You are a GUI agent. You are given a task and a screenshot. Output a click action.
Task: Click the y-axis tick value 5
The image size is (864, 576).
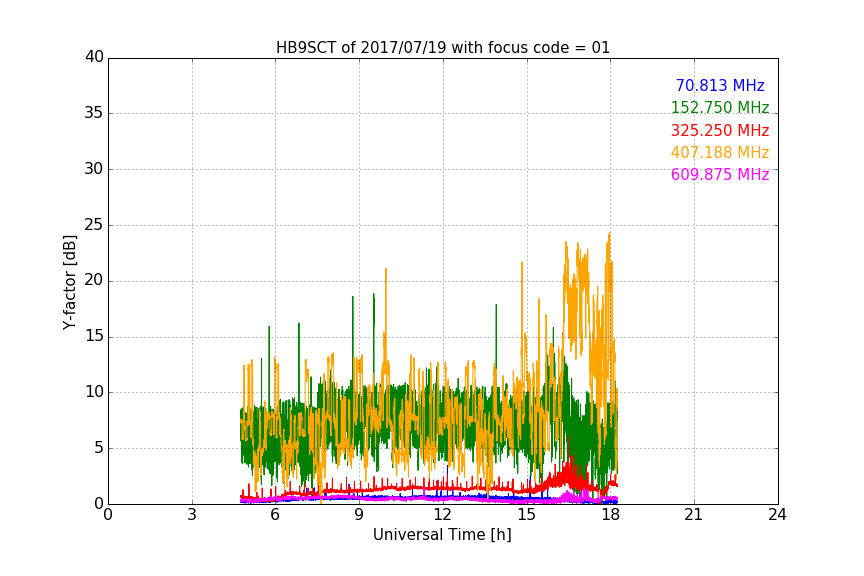coord(99,448)
